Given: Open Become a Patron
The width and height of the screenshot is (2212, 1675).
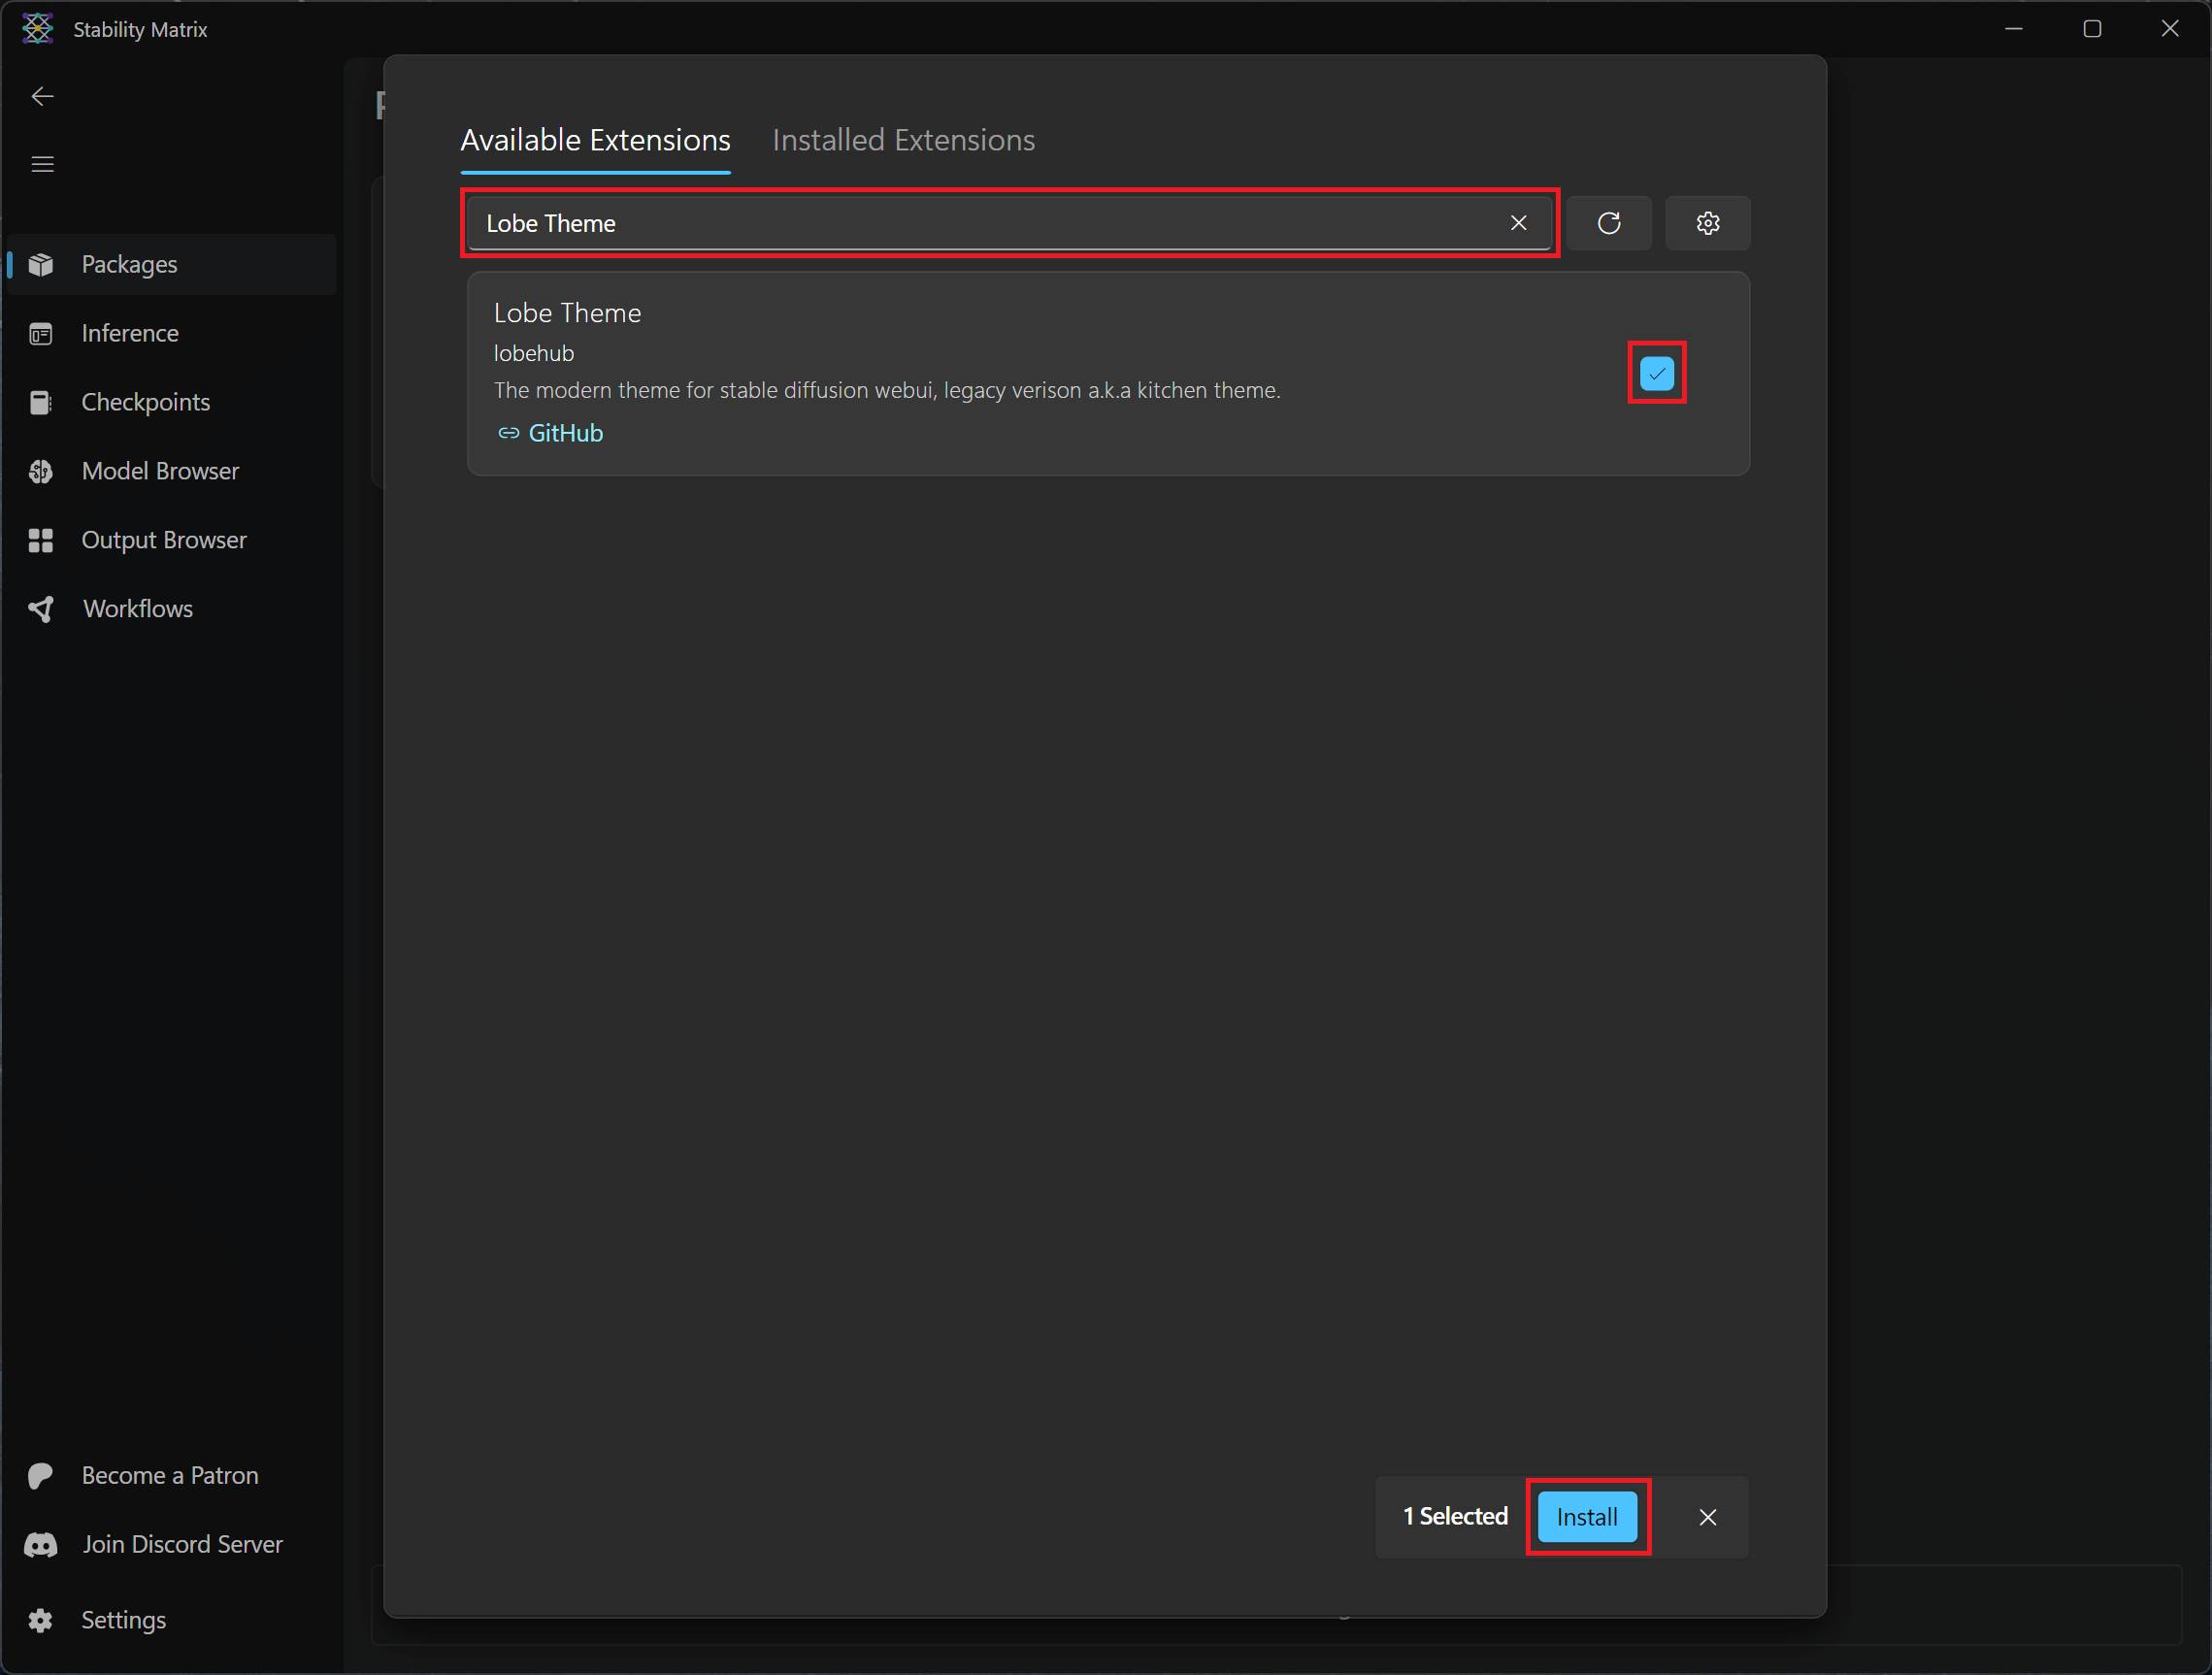Looking at the screenshot, I should tap(170, 1475).
